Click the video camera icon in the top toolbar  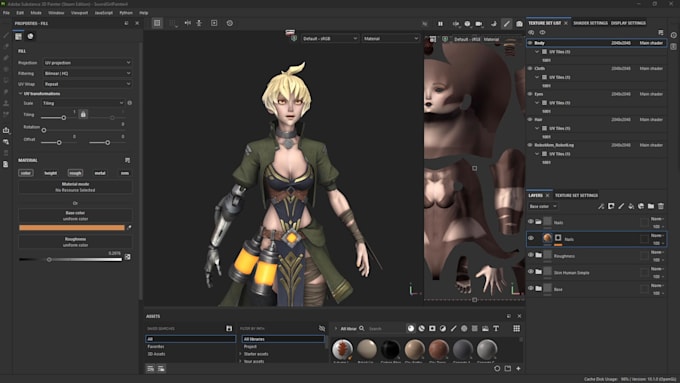479,24
